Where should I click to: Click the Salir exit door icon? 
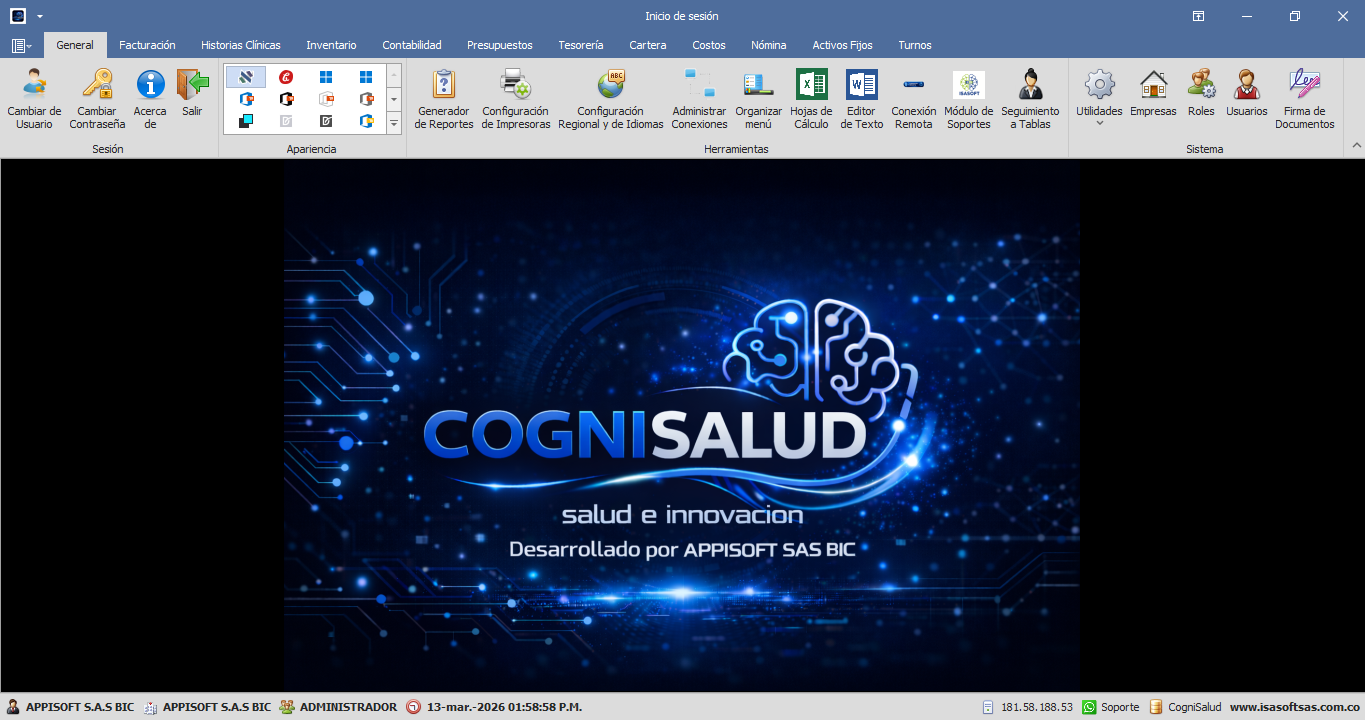pyautogui.click(x=192, y=84)
